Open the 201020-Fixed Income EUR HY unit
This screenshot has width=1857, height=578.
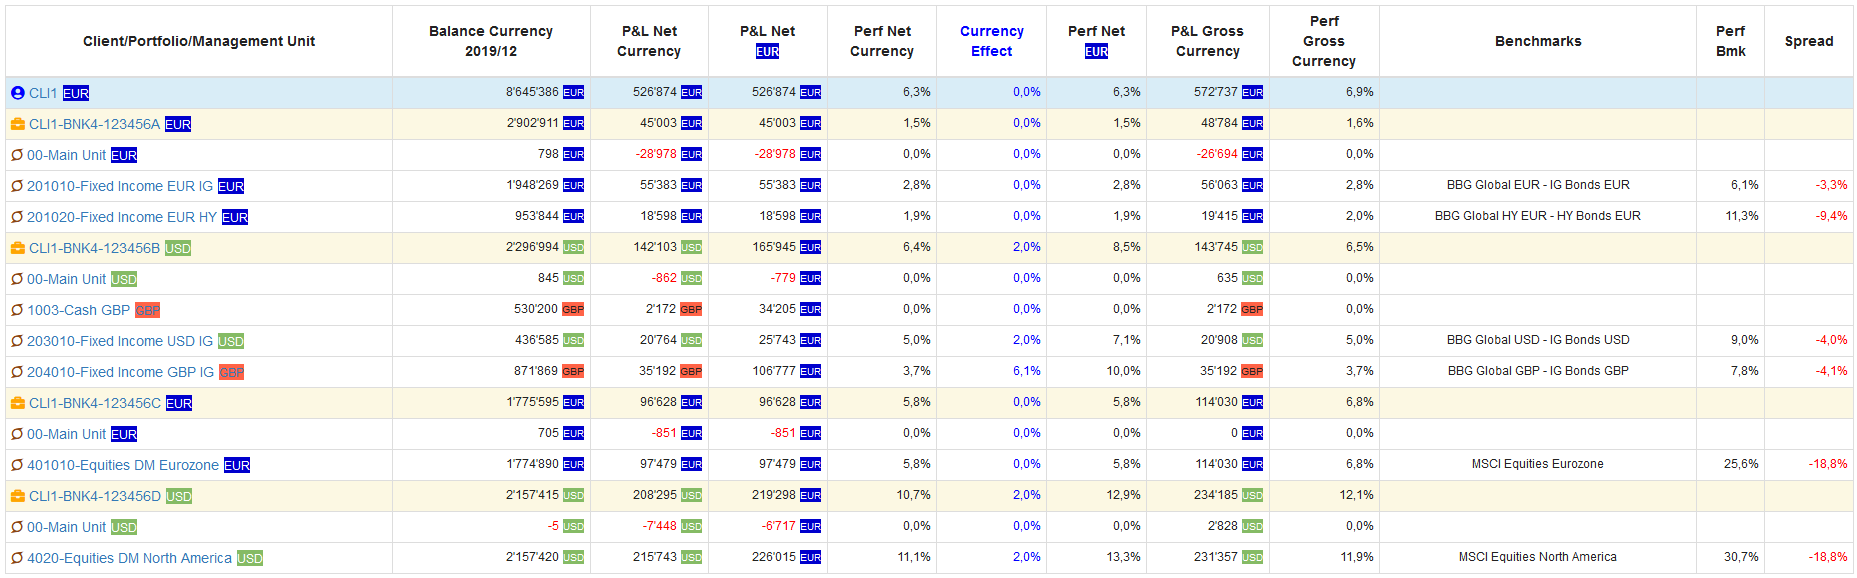121,217
